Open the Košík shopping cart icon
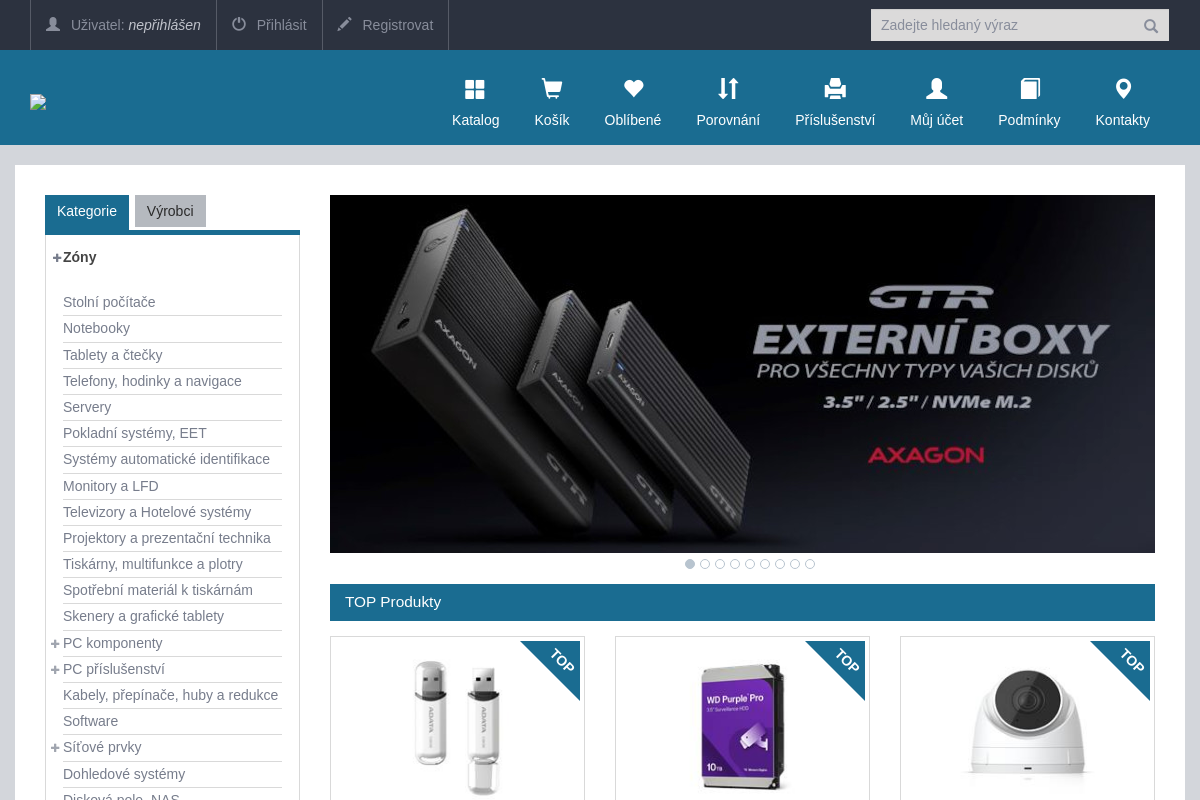 pos(551,90)
